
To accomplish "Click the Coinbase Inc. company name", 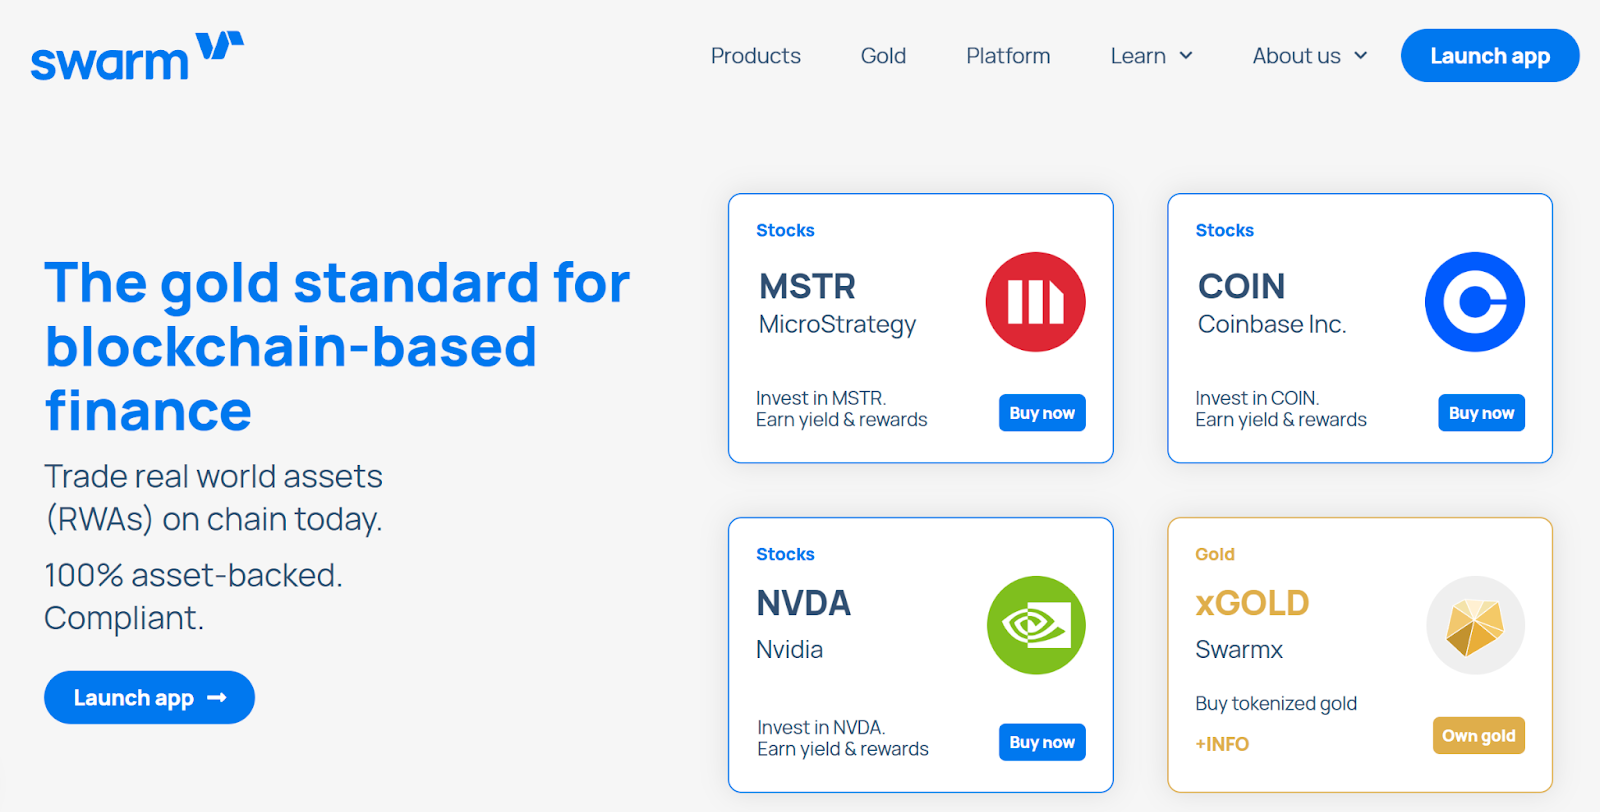I will [1272, 325].
